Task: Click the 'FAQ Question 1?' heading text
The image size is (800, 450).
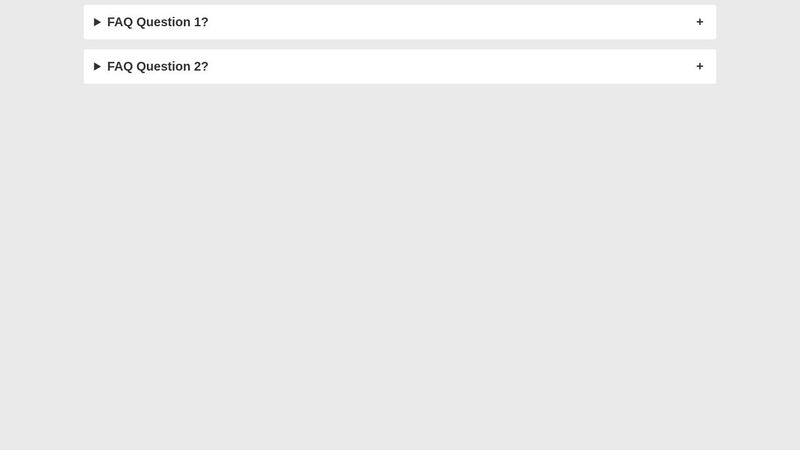Action: tap(158, 22)
